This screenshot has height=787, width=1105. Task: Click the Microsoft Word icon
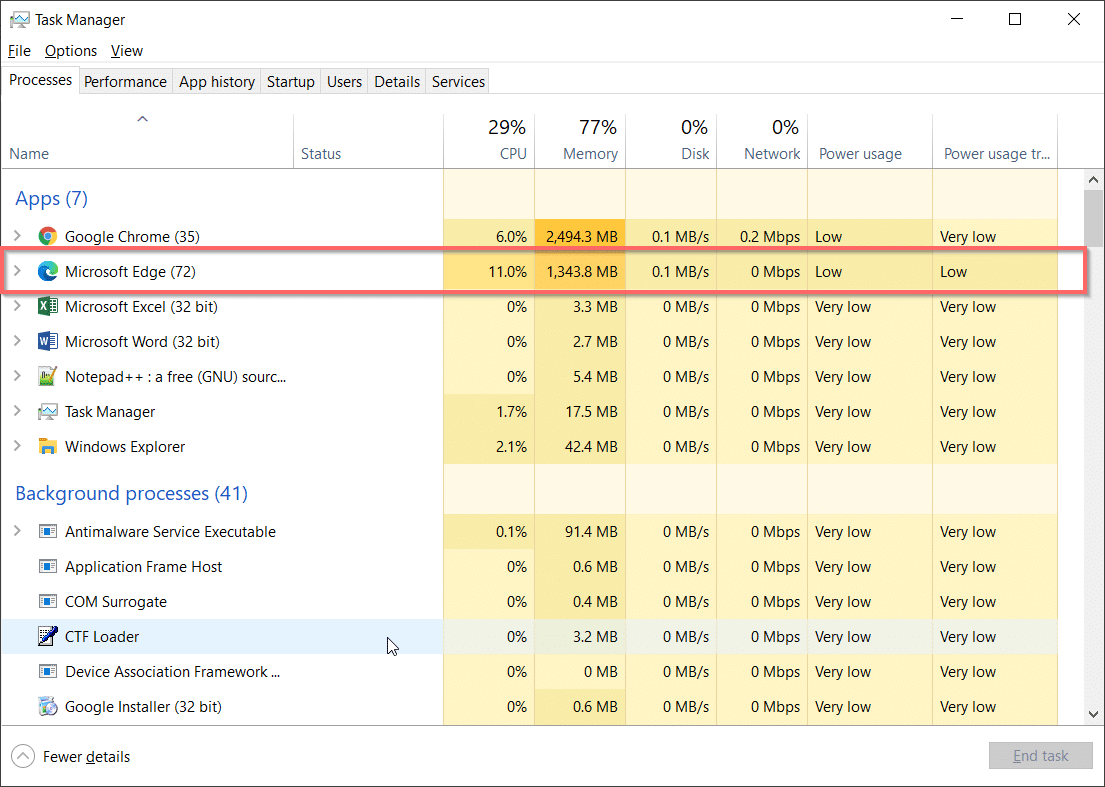[47, 342]
